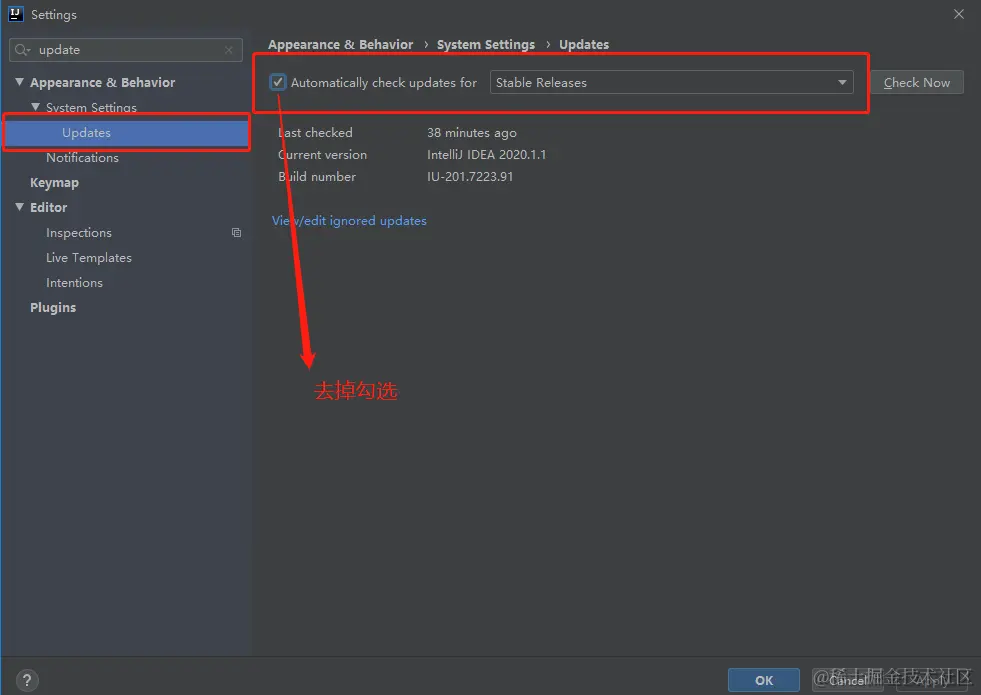Screen dimensions: 981x695
Task: Collapse the System Settings tree node
Action: pos(36,107)
